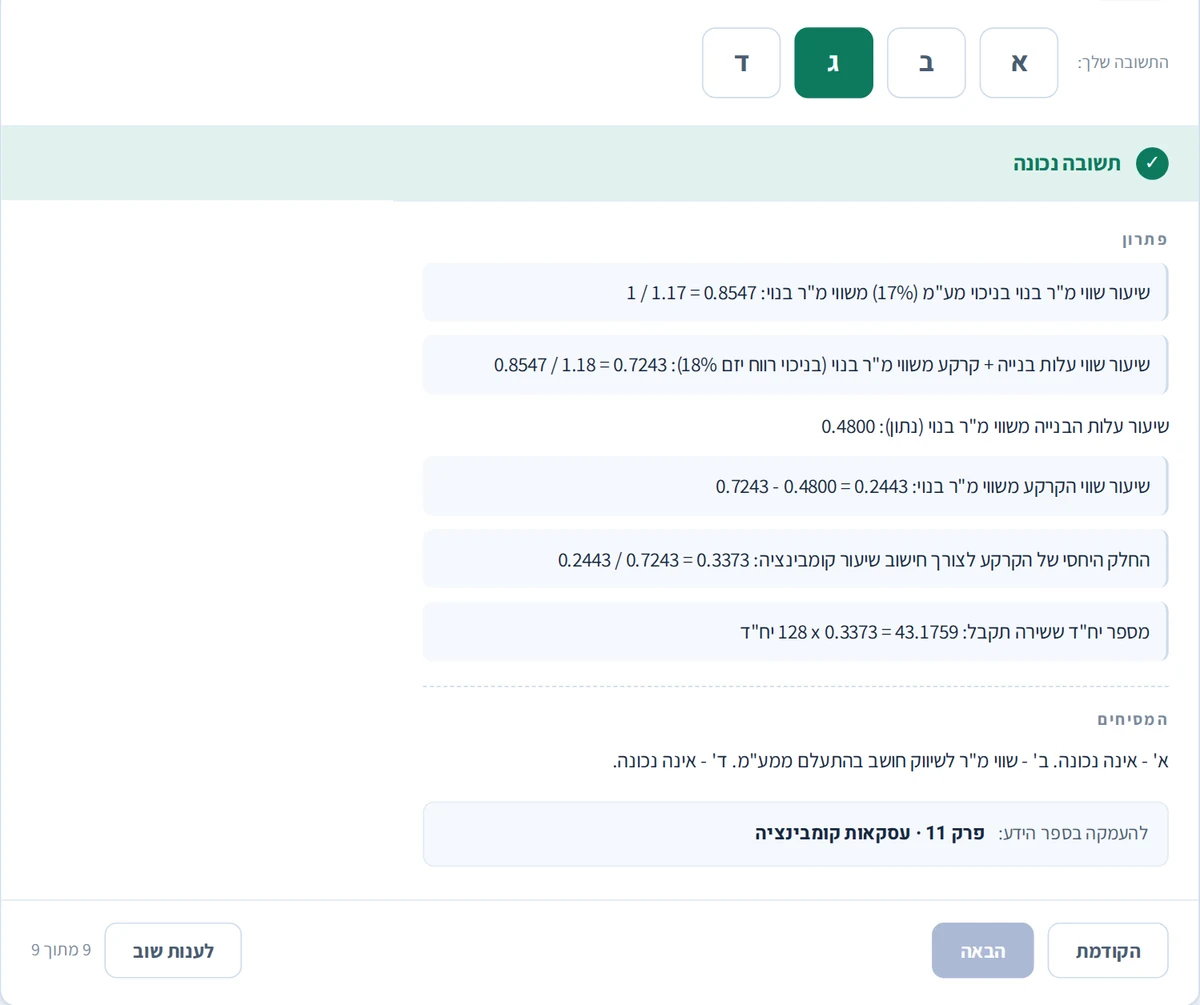
Task: Retry the question with לענות שוב
Action: tap(173, 950)
